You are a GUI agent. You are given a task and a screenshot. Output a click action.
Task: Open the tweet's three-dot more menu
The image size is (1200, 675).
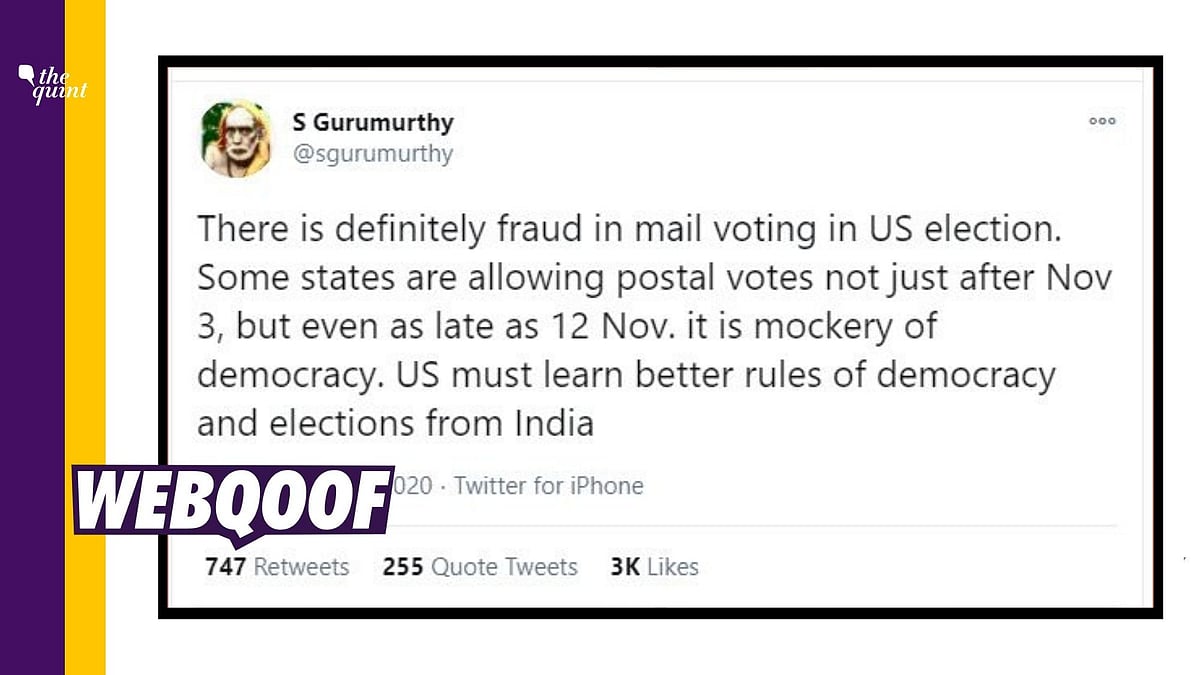(1102, 122)
